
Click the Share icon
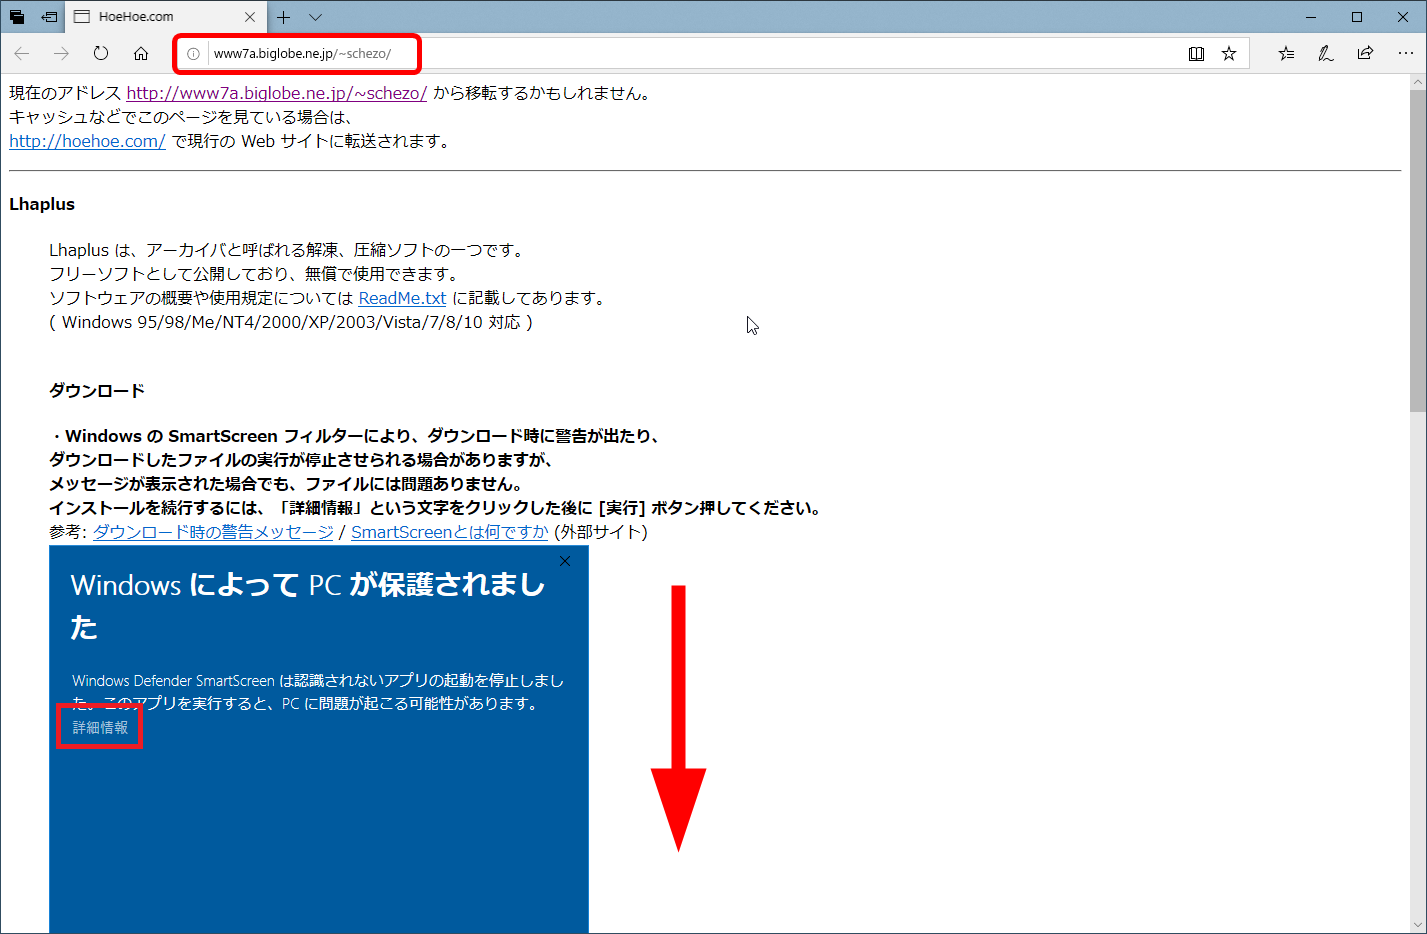pos(1365,54)
